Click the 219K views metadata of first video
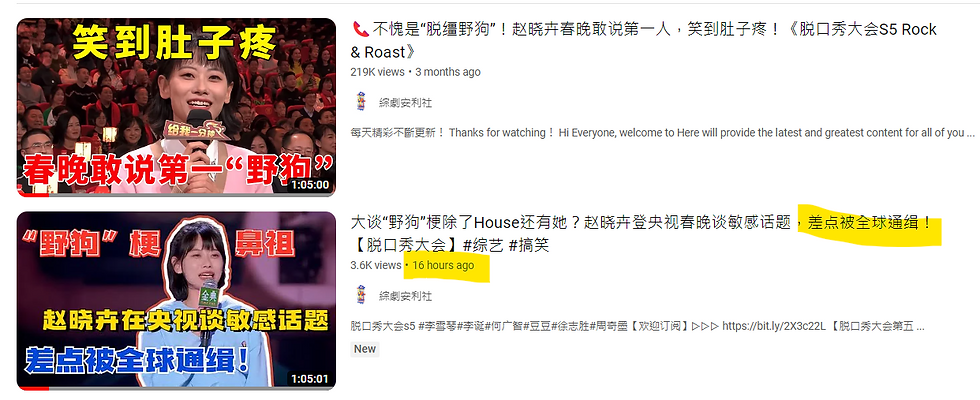This screenshot has height=400, width=980. click(378, 72)
